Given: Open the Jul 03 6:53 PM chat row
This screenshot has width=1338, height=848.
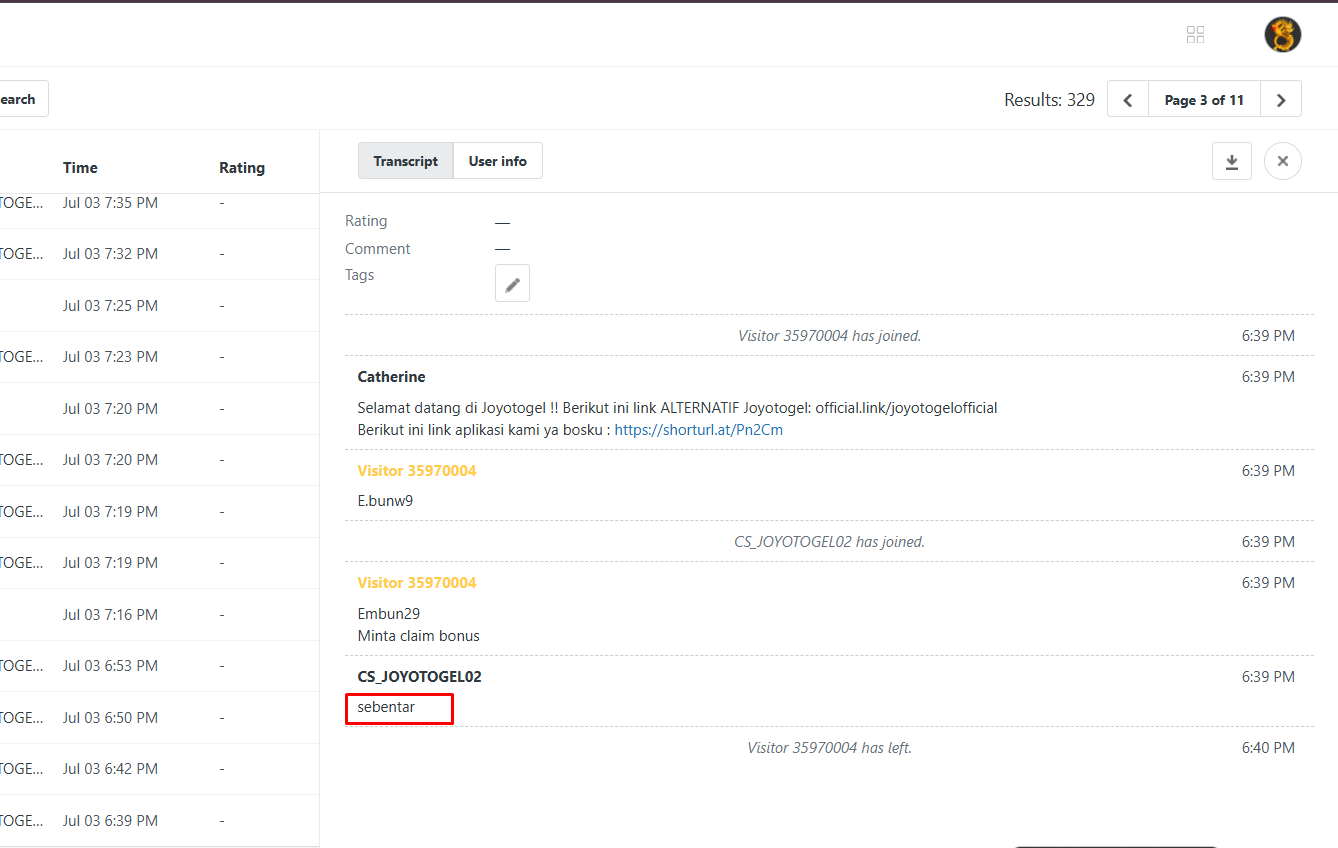Looking at the screenshot, I should point(160,666).
